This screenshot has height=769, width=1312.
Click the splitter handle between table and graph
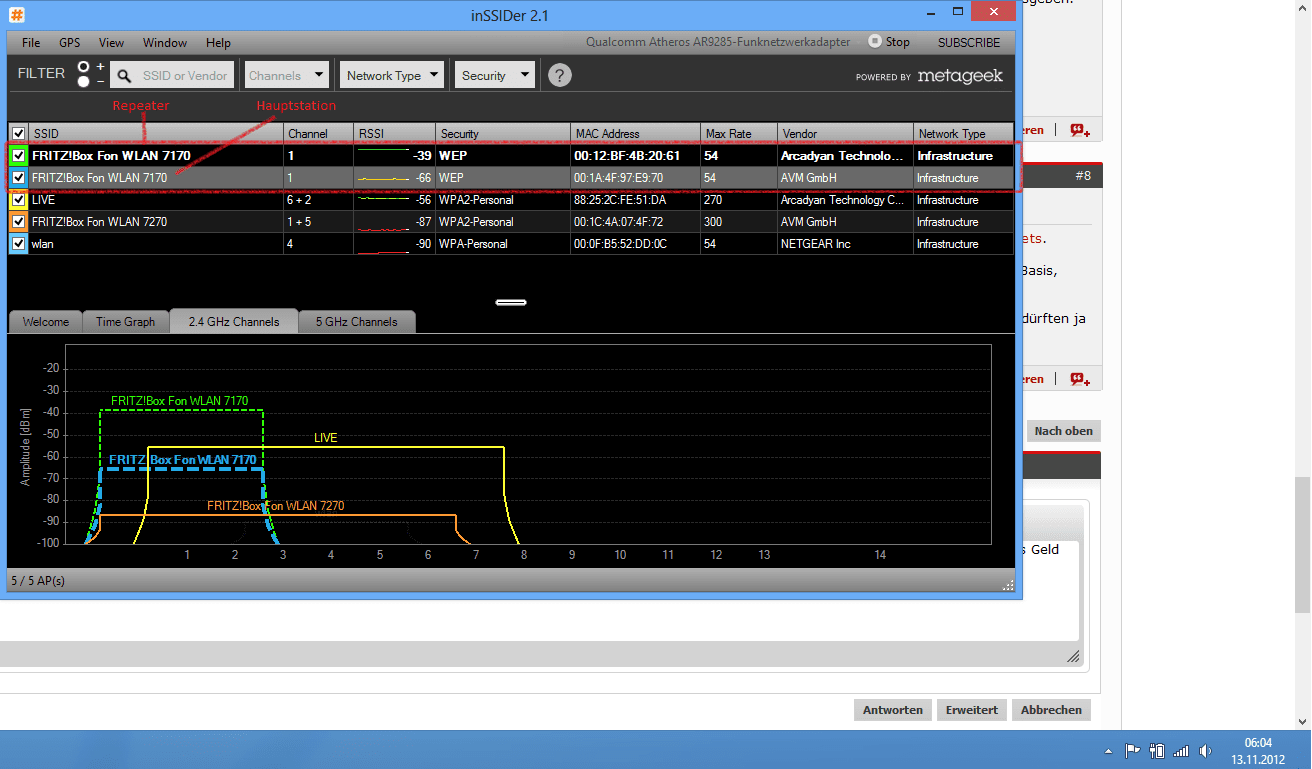pos(511,302)
